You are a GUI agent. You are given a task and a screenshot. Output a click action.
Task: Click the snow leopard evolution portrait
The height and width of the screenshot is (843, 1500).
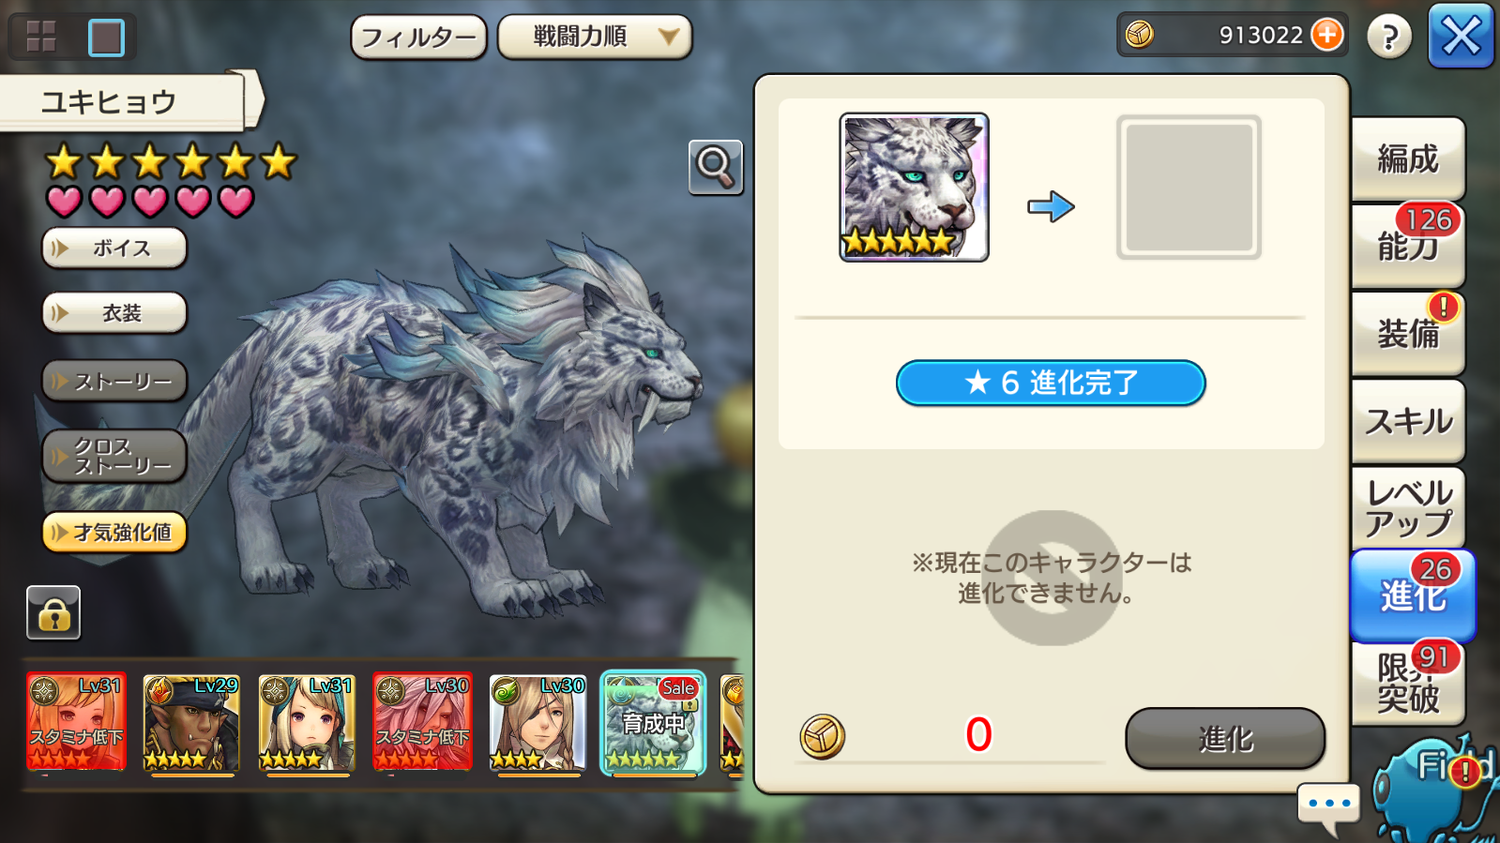pos(914,187)
